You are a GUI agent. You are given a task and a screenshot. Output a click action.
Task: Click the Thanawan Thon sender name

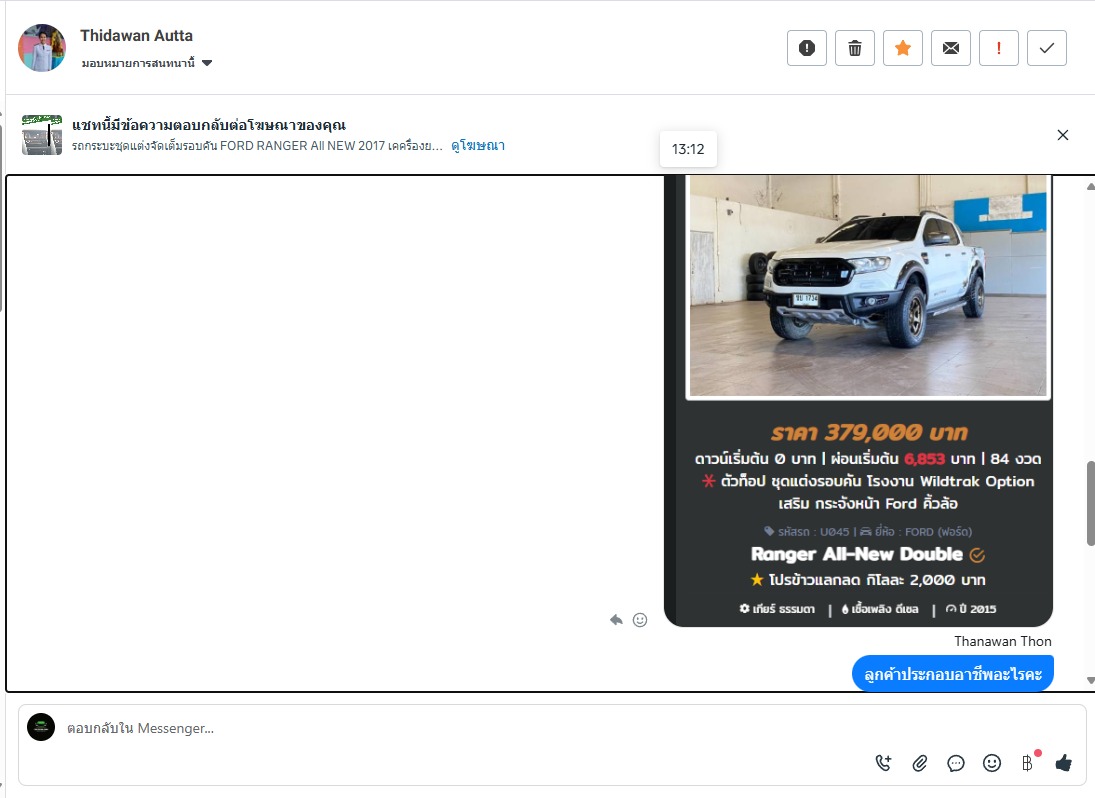pyautogui.click(x=1003, y=641)
